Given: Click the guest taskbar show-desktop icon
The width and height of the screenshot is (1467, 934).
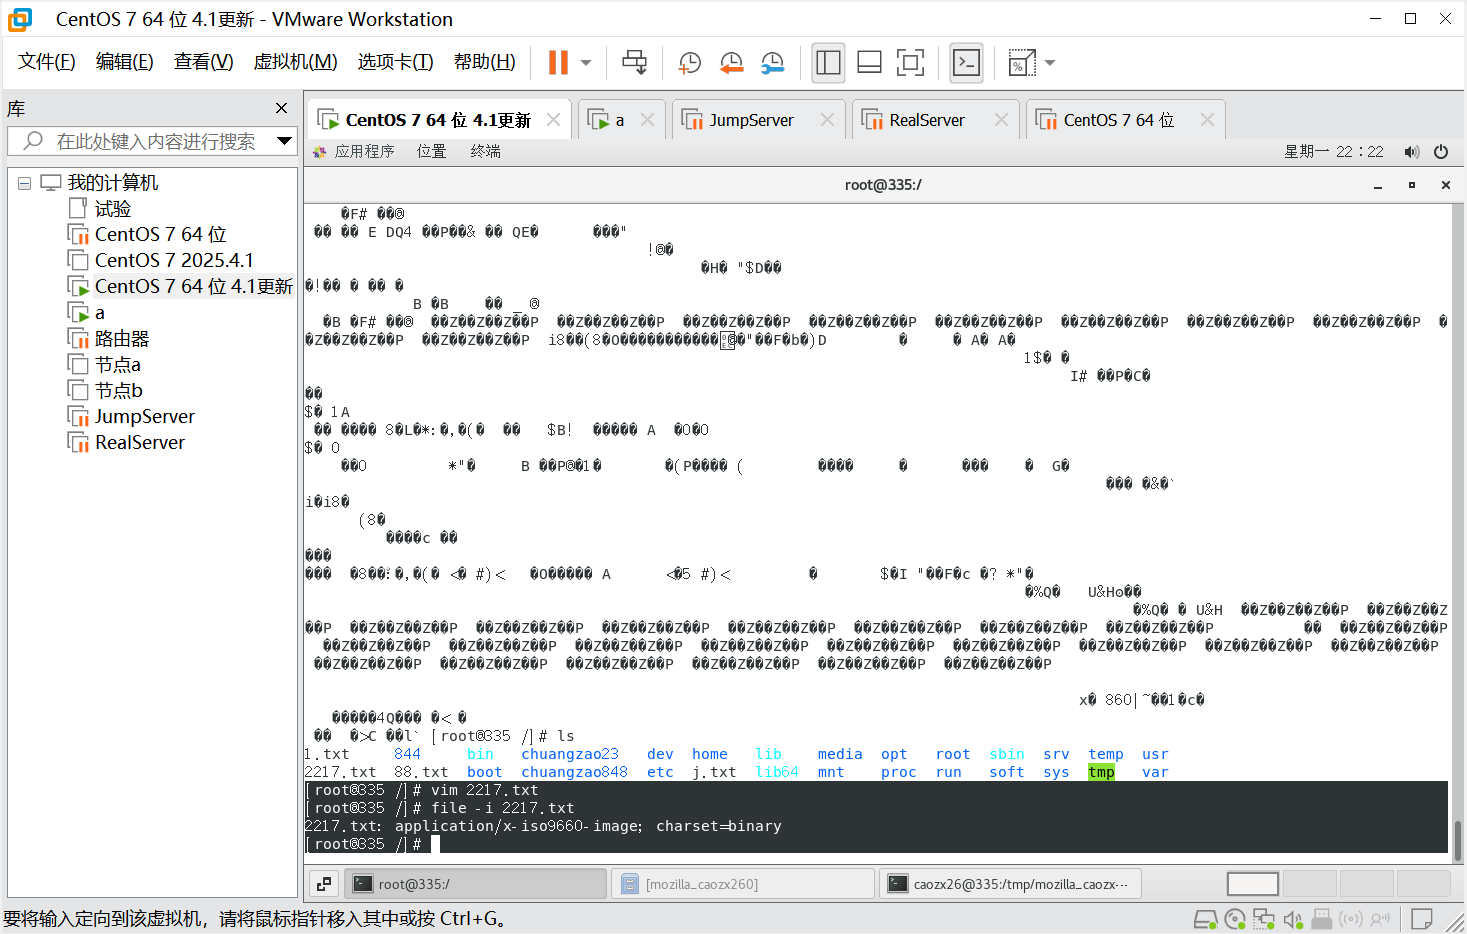Looking at the screenshot, I should 324,884.
